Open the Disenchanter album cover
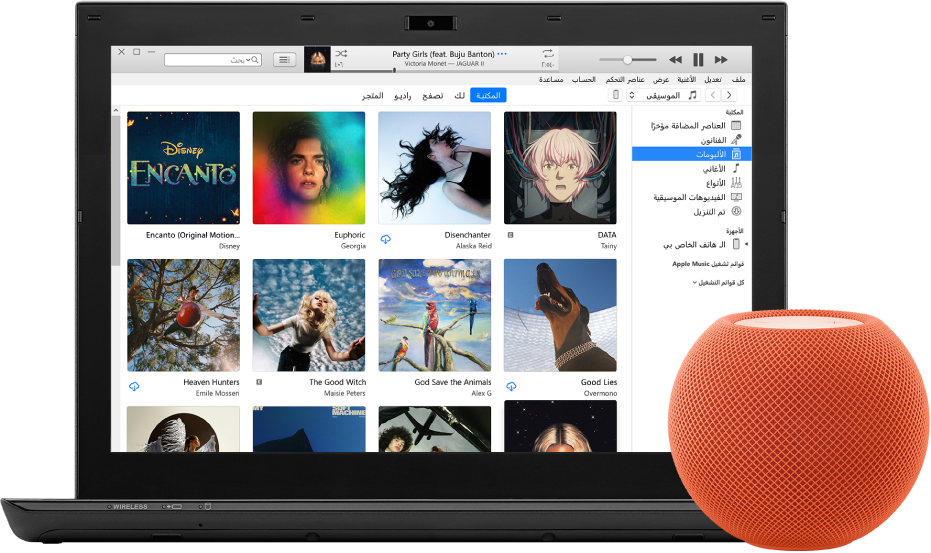 click(435, 168)
